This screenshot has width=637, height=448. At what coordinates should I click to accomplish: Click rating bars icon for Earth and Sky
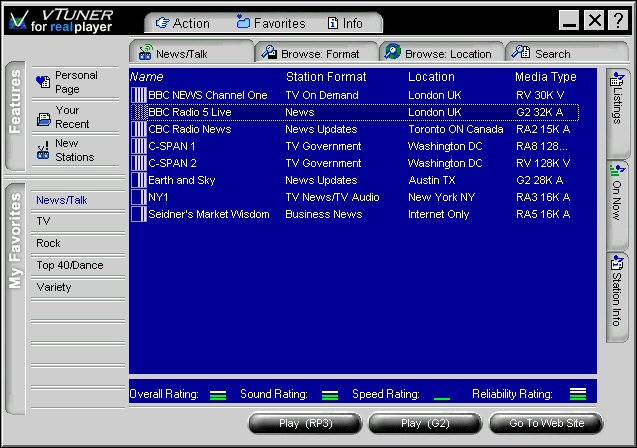click(x=139, y=180)
